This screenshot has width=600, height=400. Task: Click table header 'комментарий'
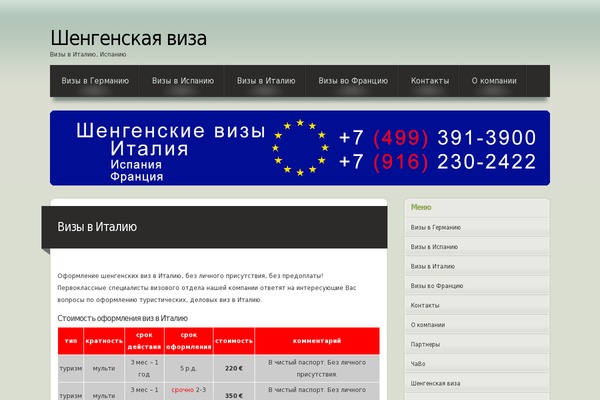point(317,341)
